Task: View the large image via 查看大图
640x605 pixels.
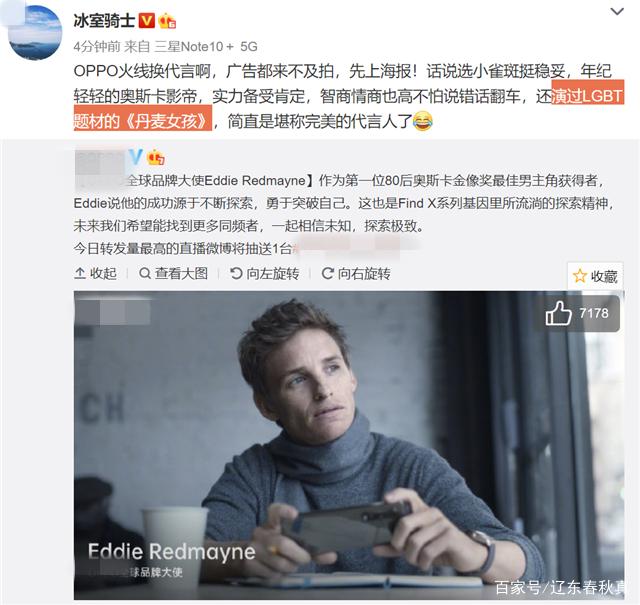Action: pyautogui.click(x=173, y=274)
